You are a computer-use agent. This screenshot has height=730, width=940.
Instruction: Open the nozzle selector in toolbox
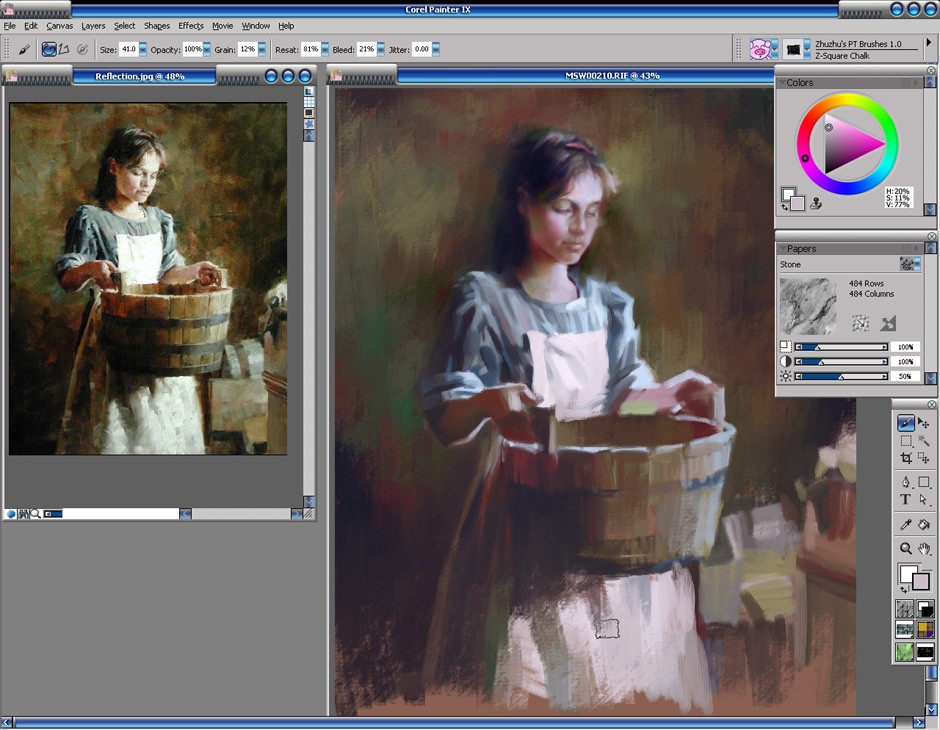click(924, 651)
